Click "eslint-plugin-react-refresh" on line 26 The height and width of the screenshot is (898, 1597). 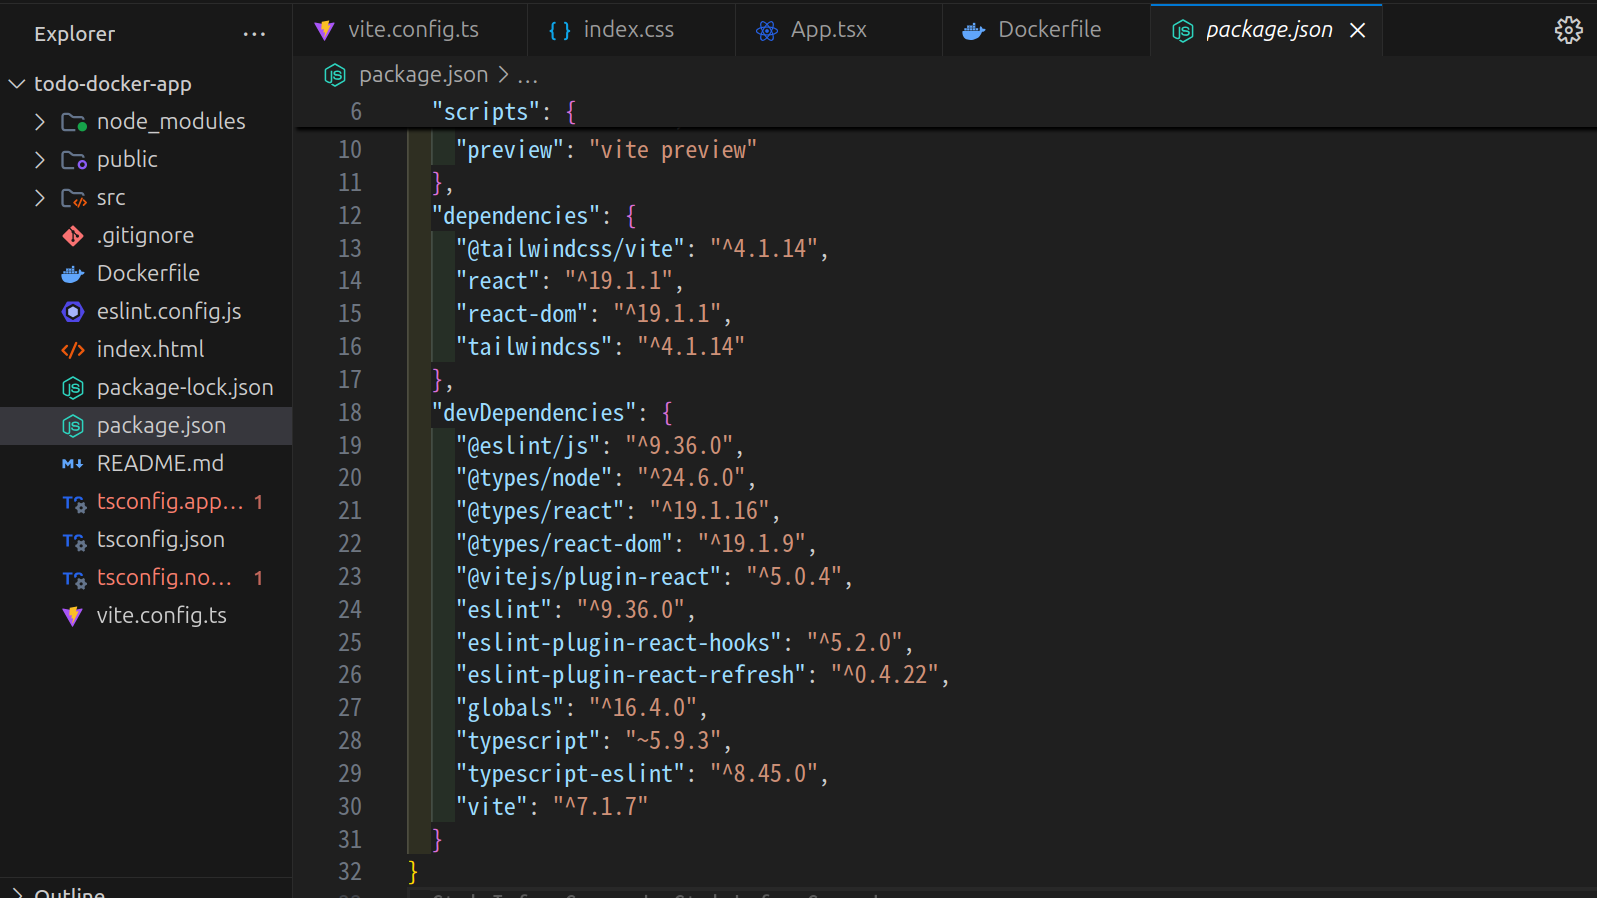pos(631,675)
